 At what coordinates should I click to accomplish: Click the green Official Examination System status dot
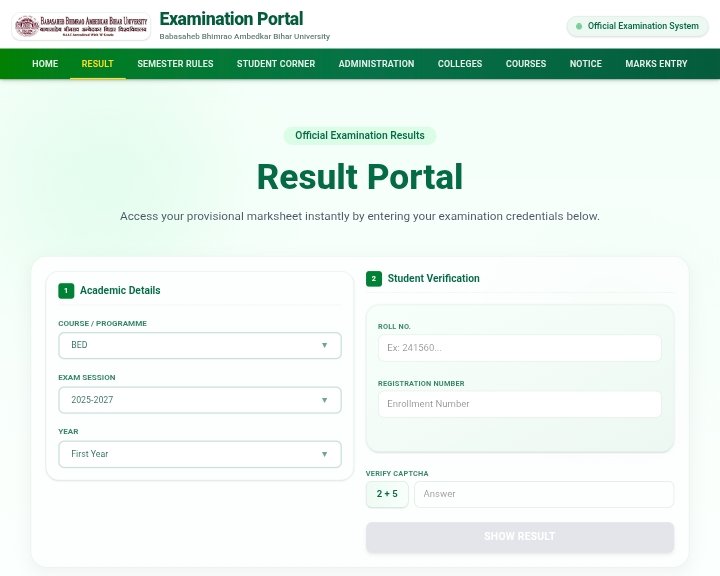[x=579, y=26]
